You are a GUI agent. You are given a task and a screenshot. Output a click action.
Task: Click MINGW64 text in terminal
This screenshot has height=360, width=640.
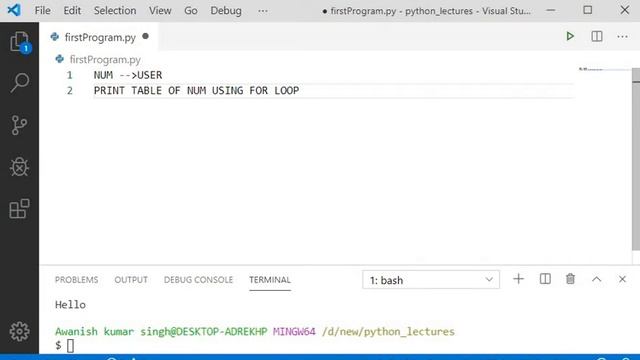pos(294,331)
